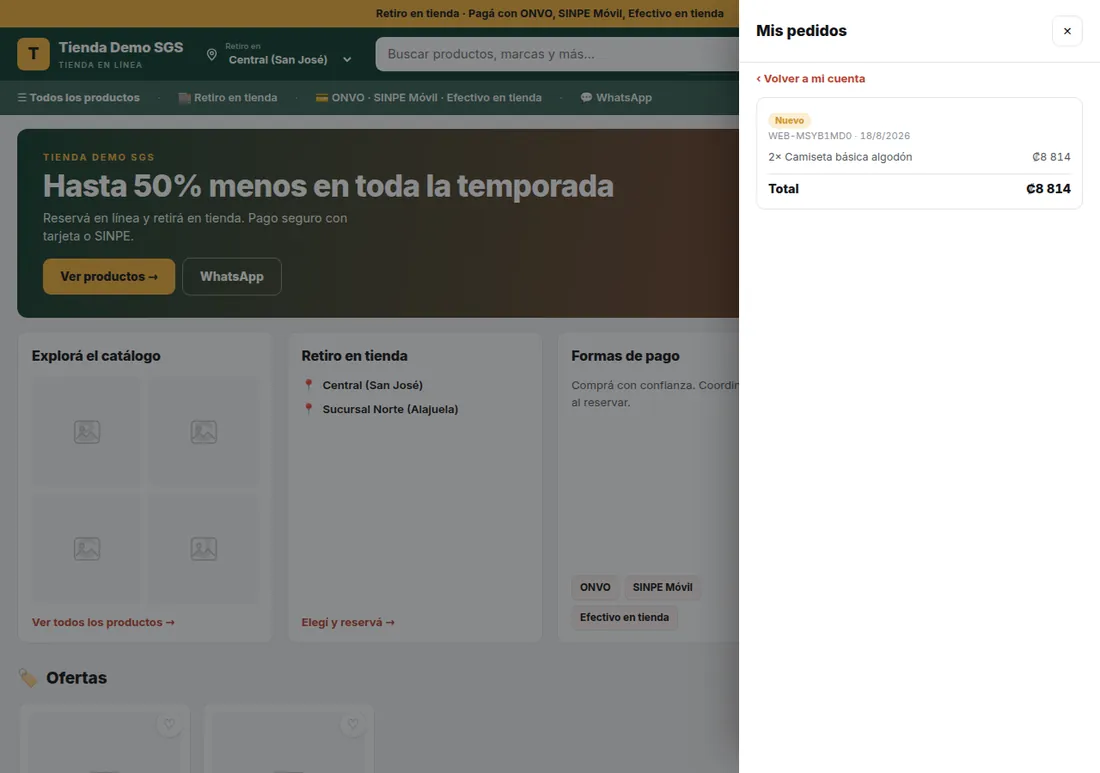Image resolution: width=1100 pixels, height=773 pixels.
Task: Open the top-right catalog thumbnail
Action: [x=203, y=431]
